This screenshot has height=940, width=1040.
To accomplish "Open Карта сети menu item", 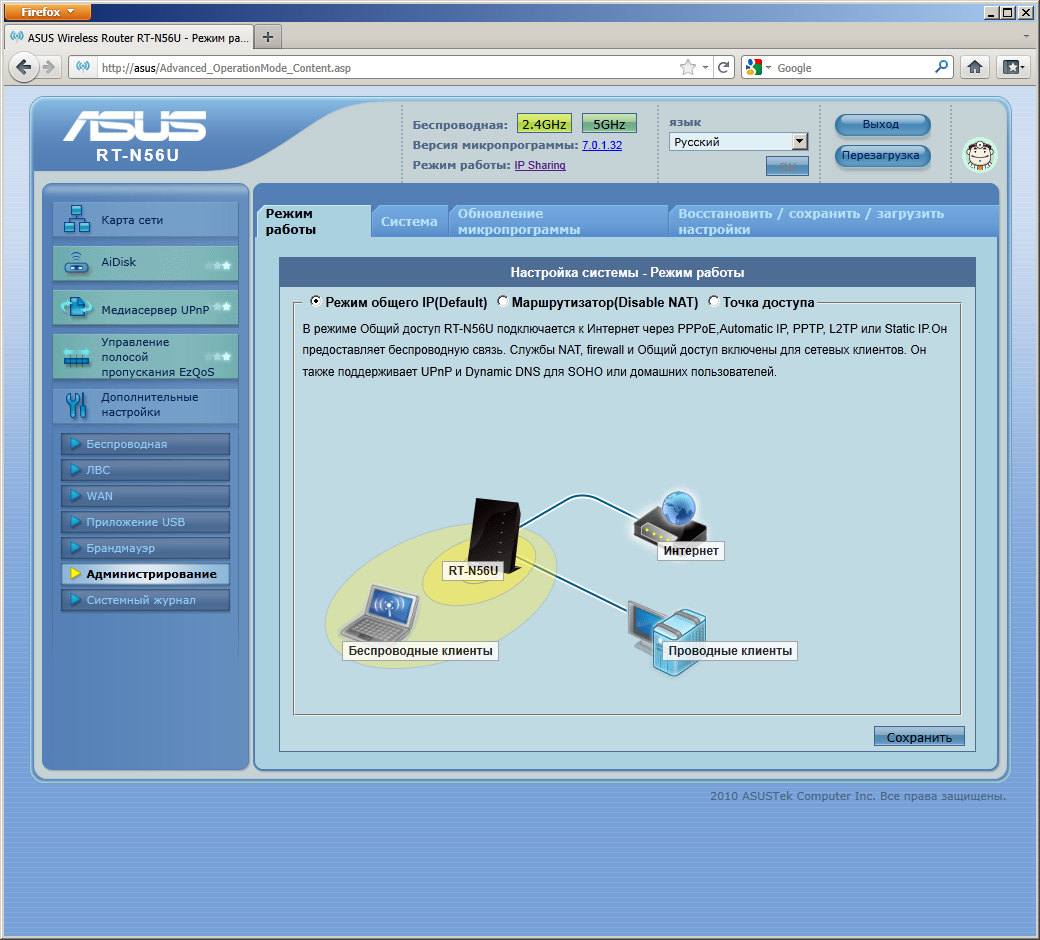I will pos(145,219).
